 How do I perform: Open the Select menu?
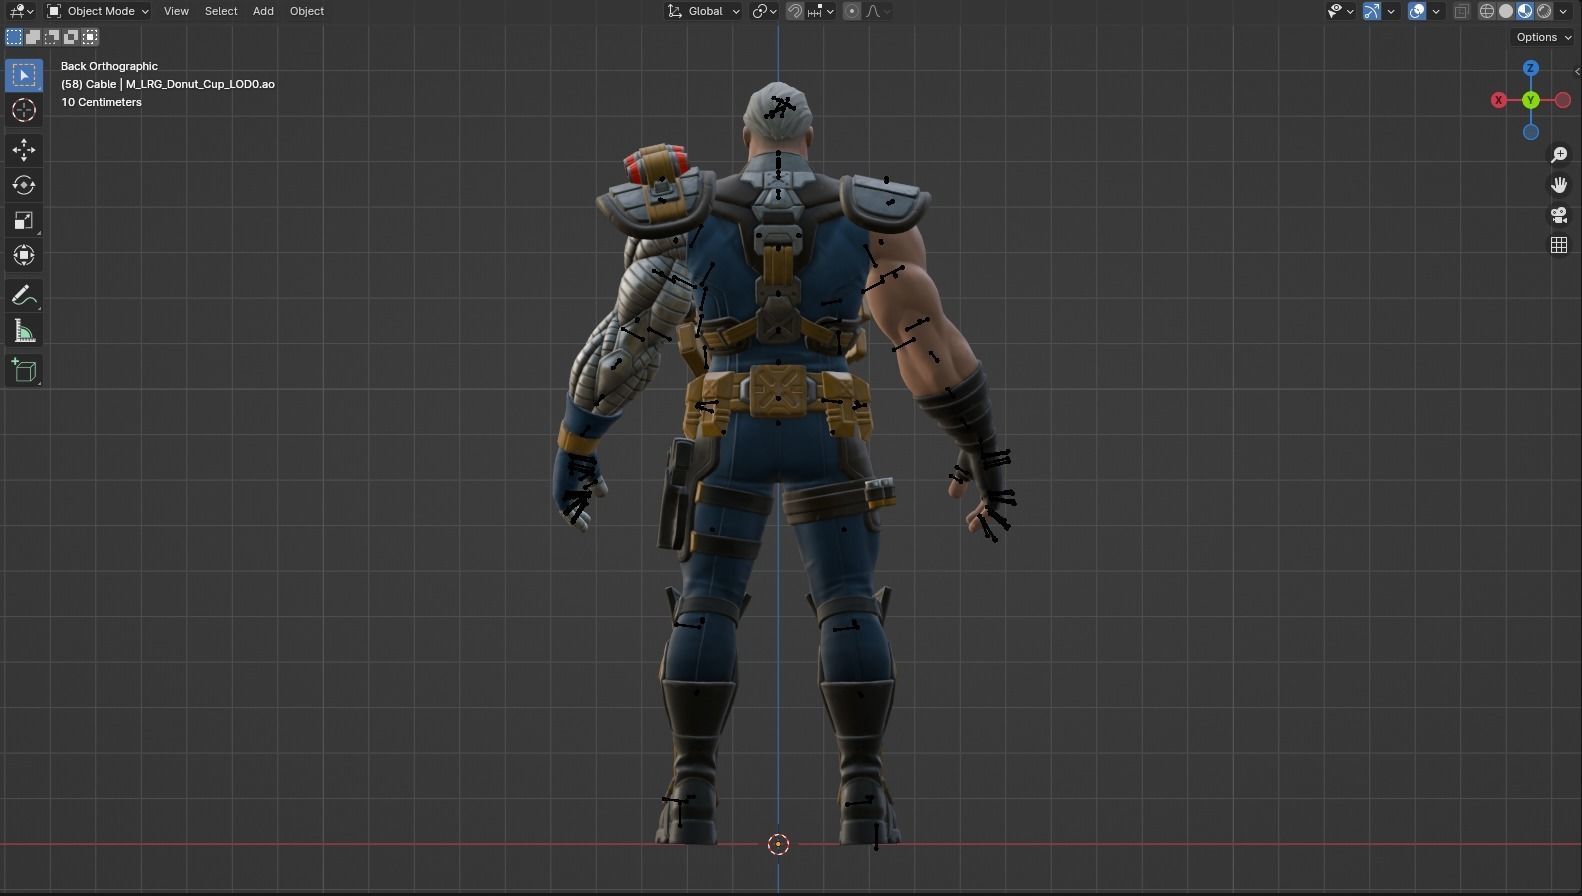221,11
